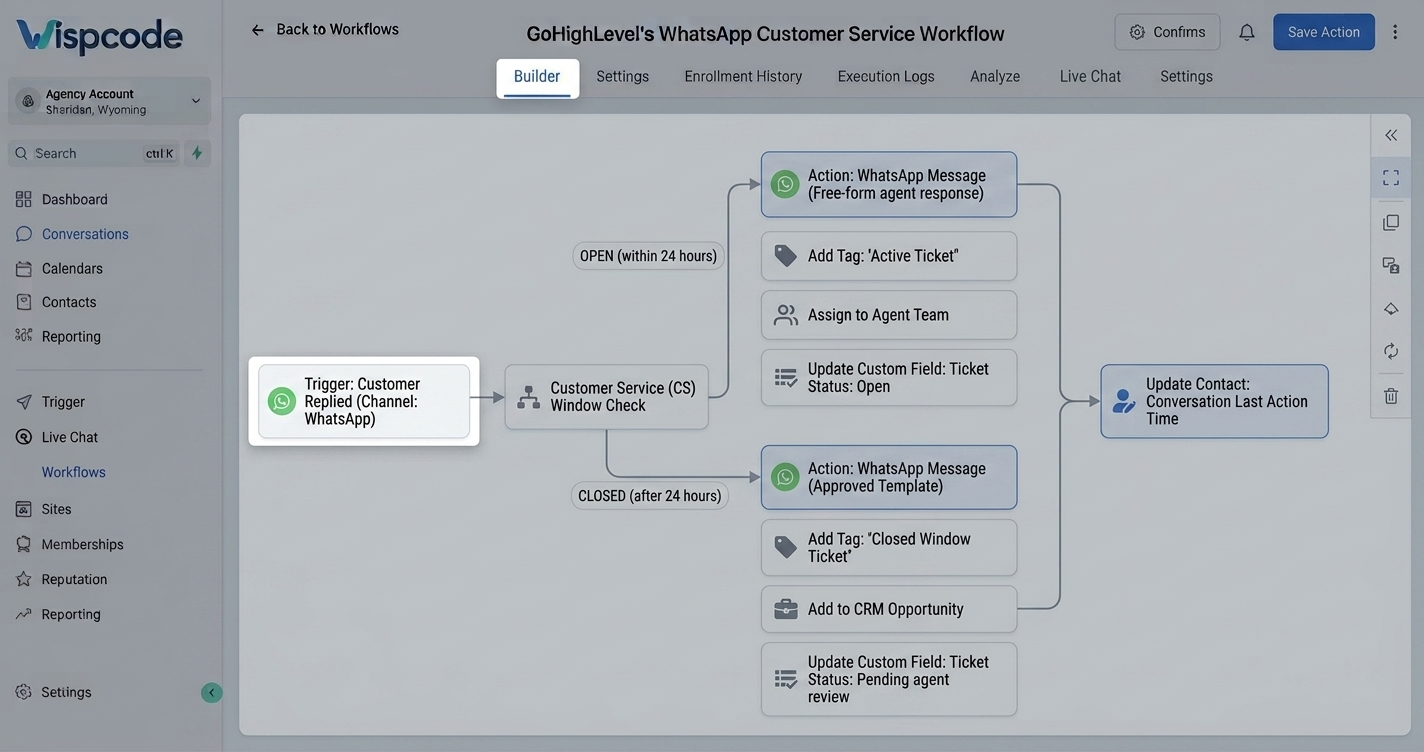
Task: Open Memberships in the sidebar
Action: coord(82,544)
